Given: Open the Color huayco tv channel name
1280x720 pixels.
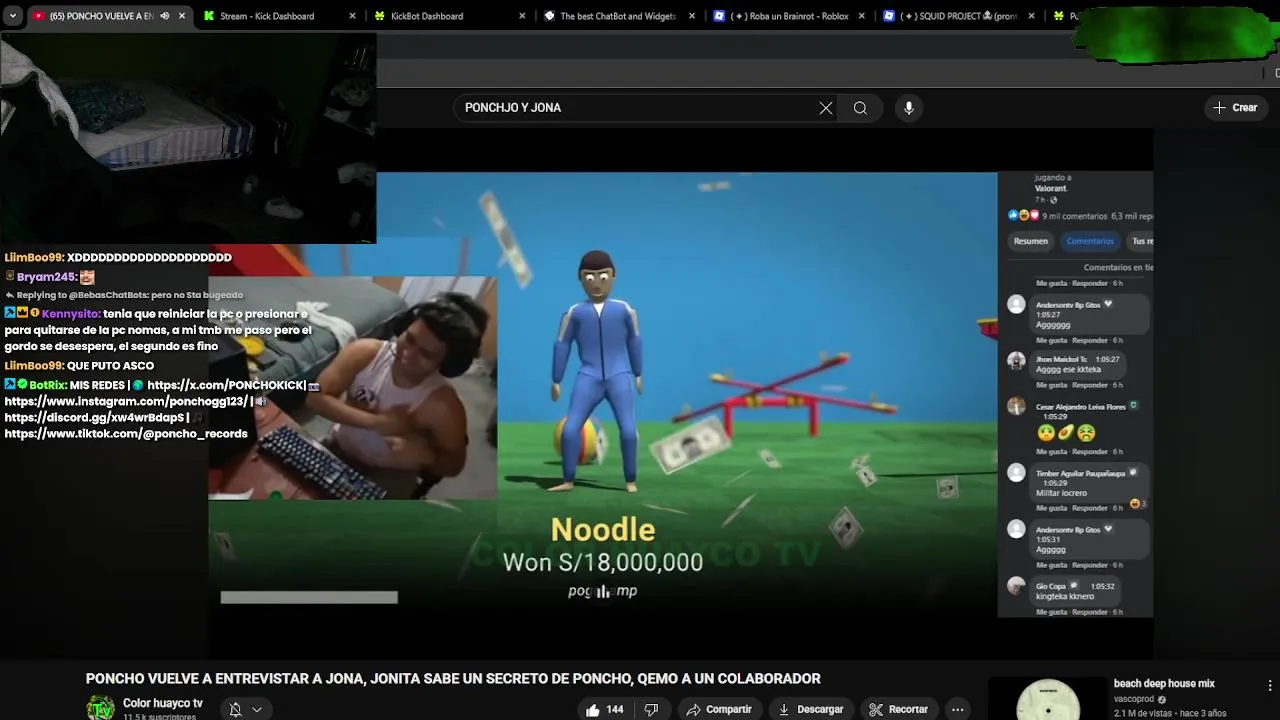Looking at the screenshot, I should point(163,704).
